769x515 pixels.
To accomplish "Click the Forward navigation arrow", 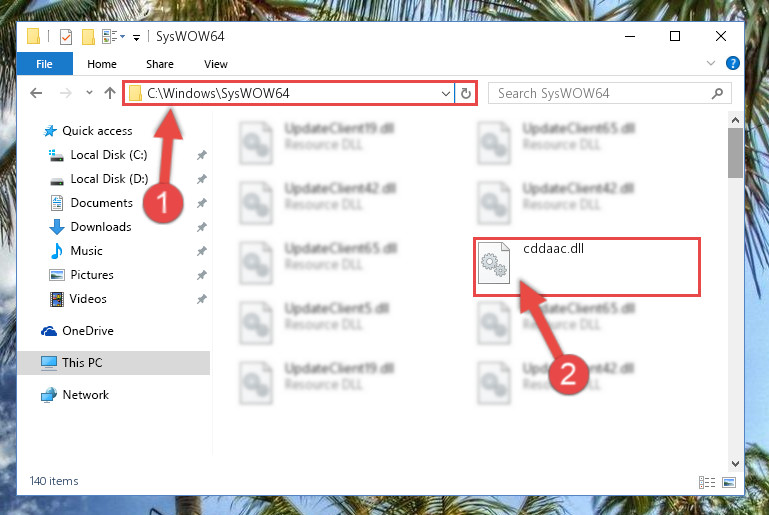I will 65,93.
